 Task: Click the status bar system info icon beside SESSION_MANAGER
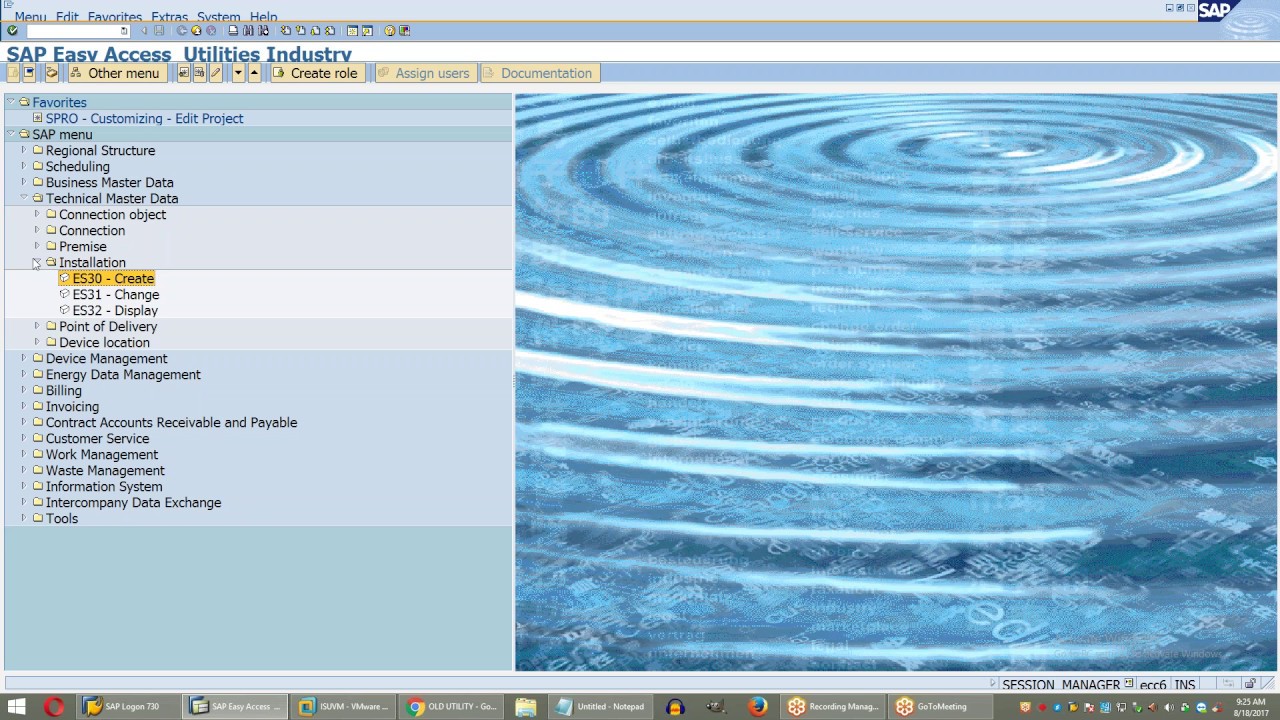(1128, 685)
